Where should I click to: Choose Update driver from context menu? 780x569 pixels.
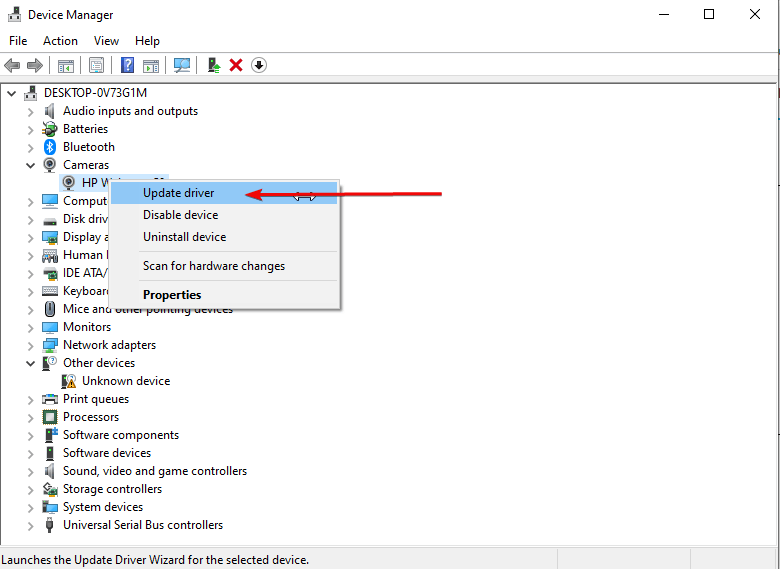pyautogui.click(x=178, y=193)
